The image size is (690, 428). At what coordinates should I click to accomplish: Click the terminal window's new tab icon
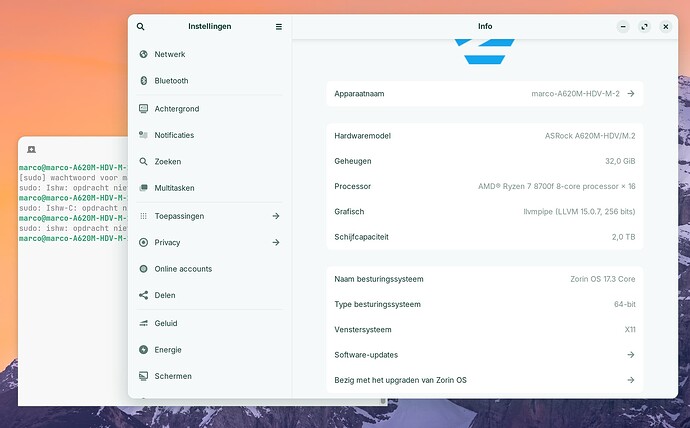(31, 150)
